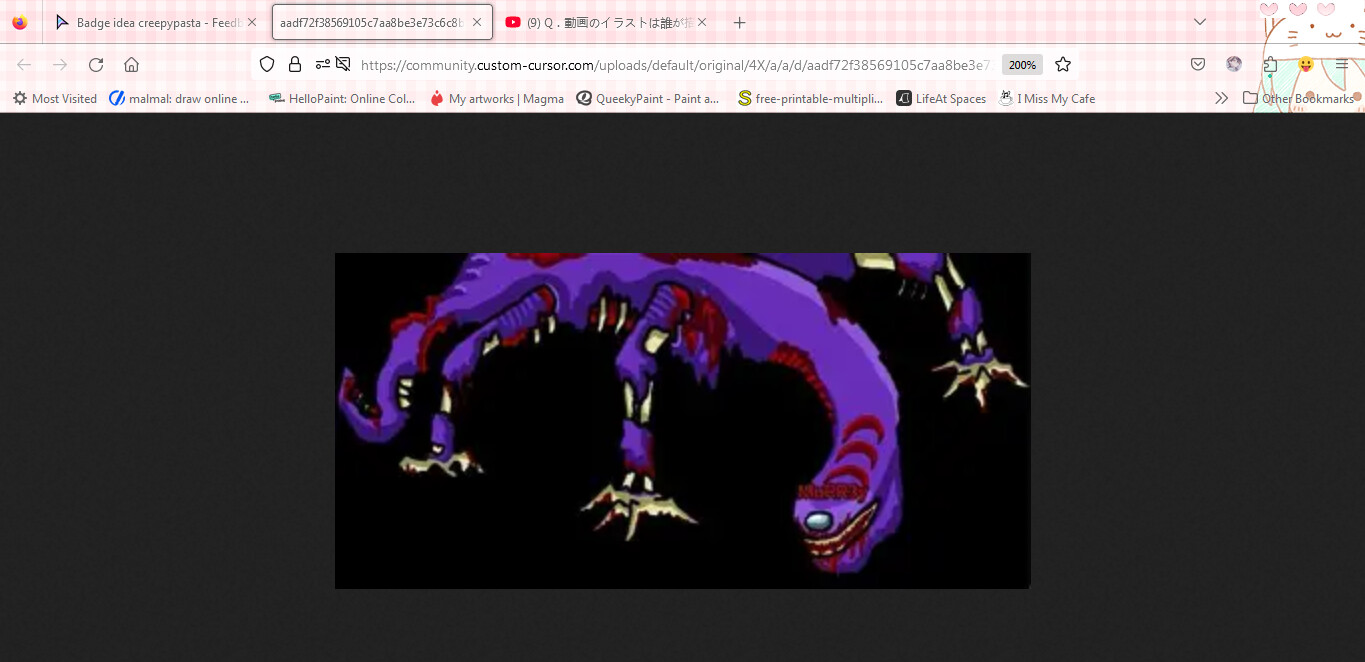Open the Firefox application hamburger menu
Screen dimensions: 1365x662
point(1342,64)
